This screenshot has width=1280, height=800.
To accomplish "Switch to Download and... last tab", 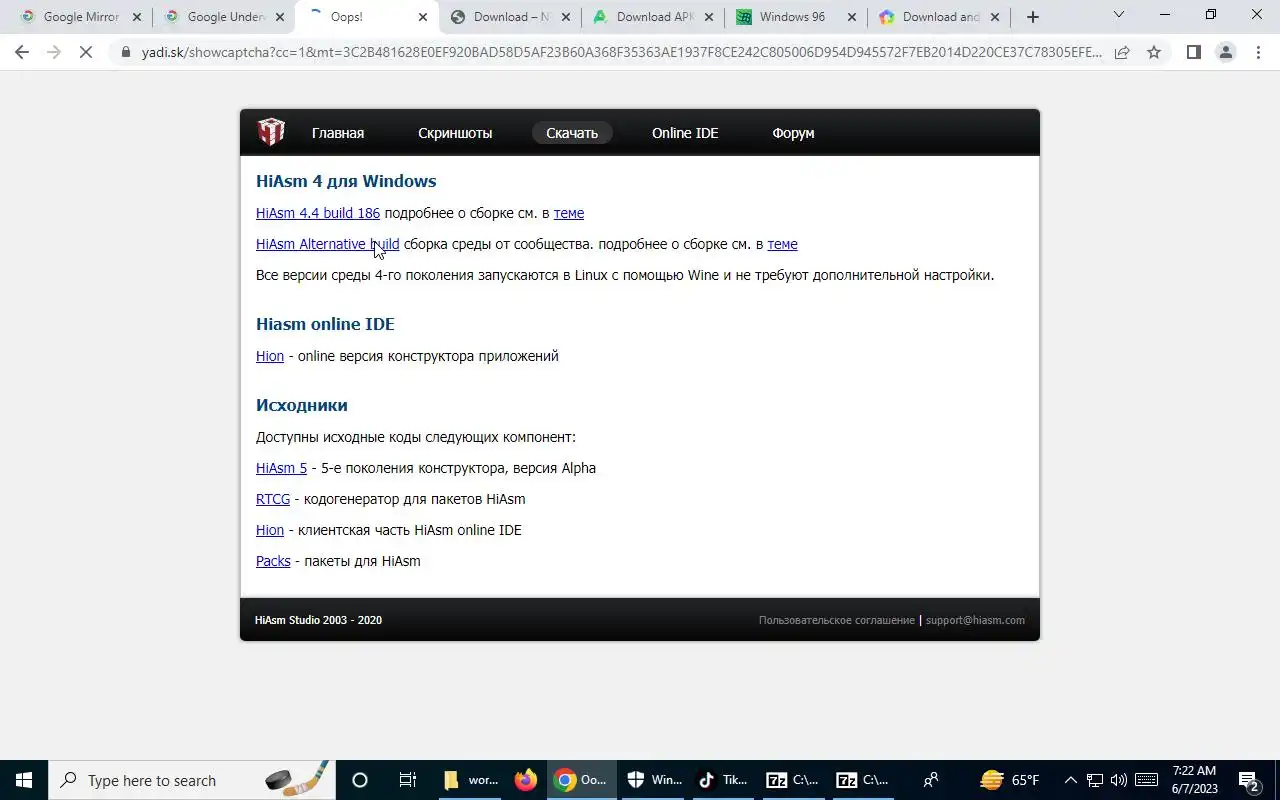I will 940,17.
